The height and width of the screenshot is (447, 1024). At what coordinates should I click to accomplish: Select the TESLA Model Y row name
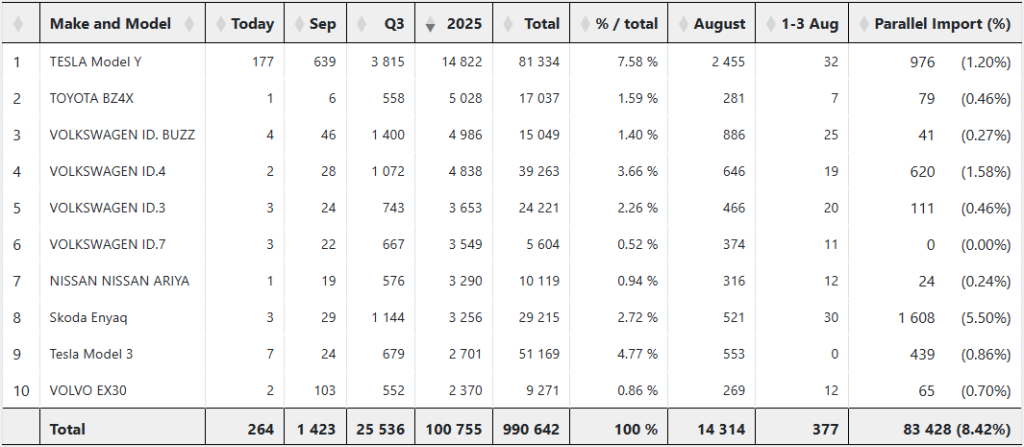(95, 62)
